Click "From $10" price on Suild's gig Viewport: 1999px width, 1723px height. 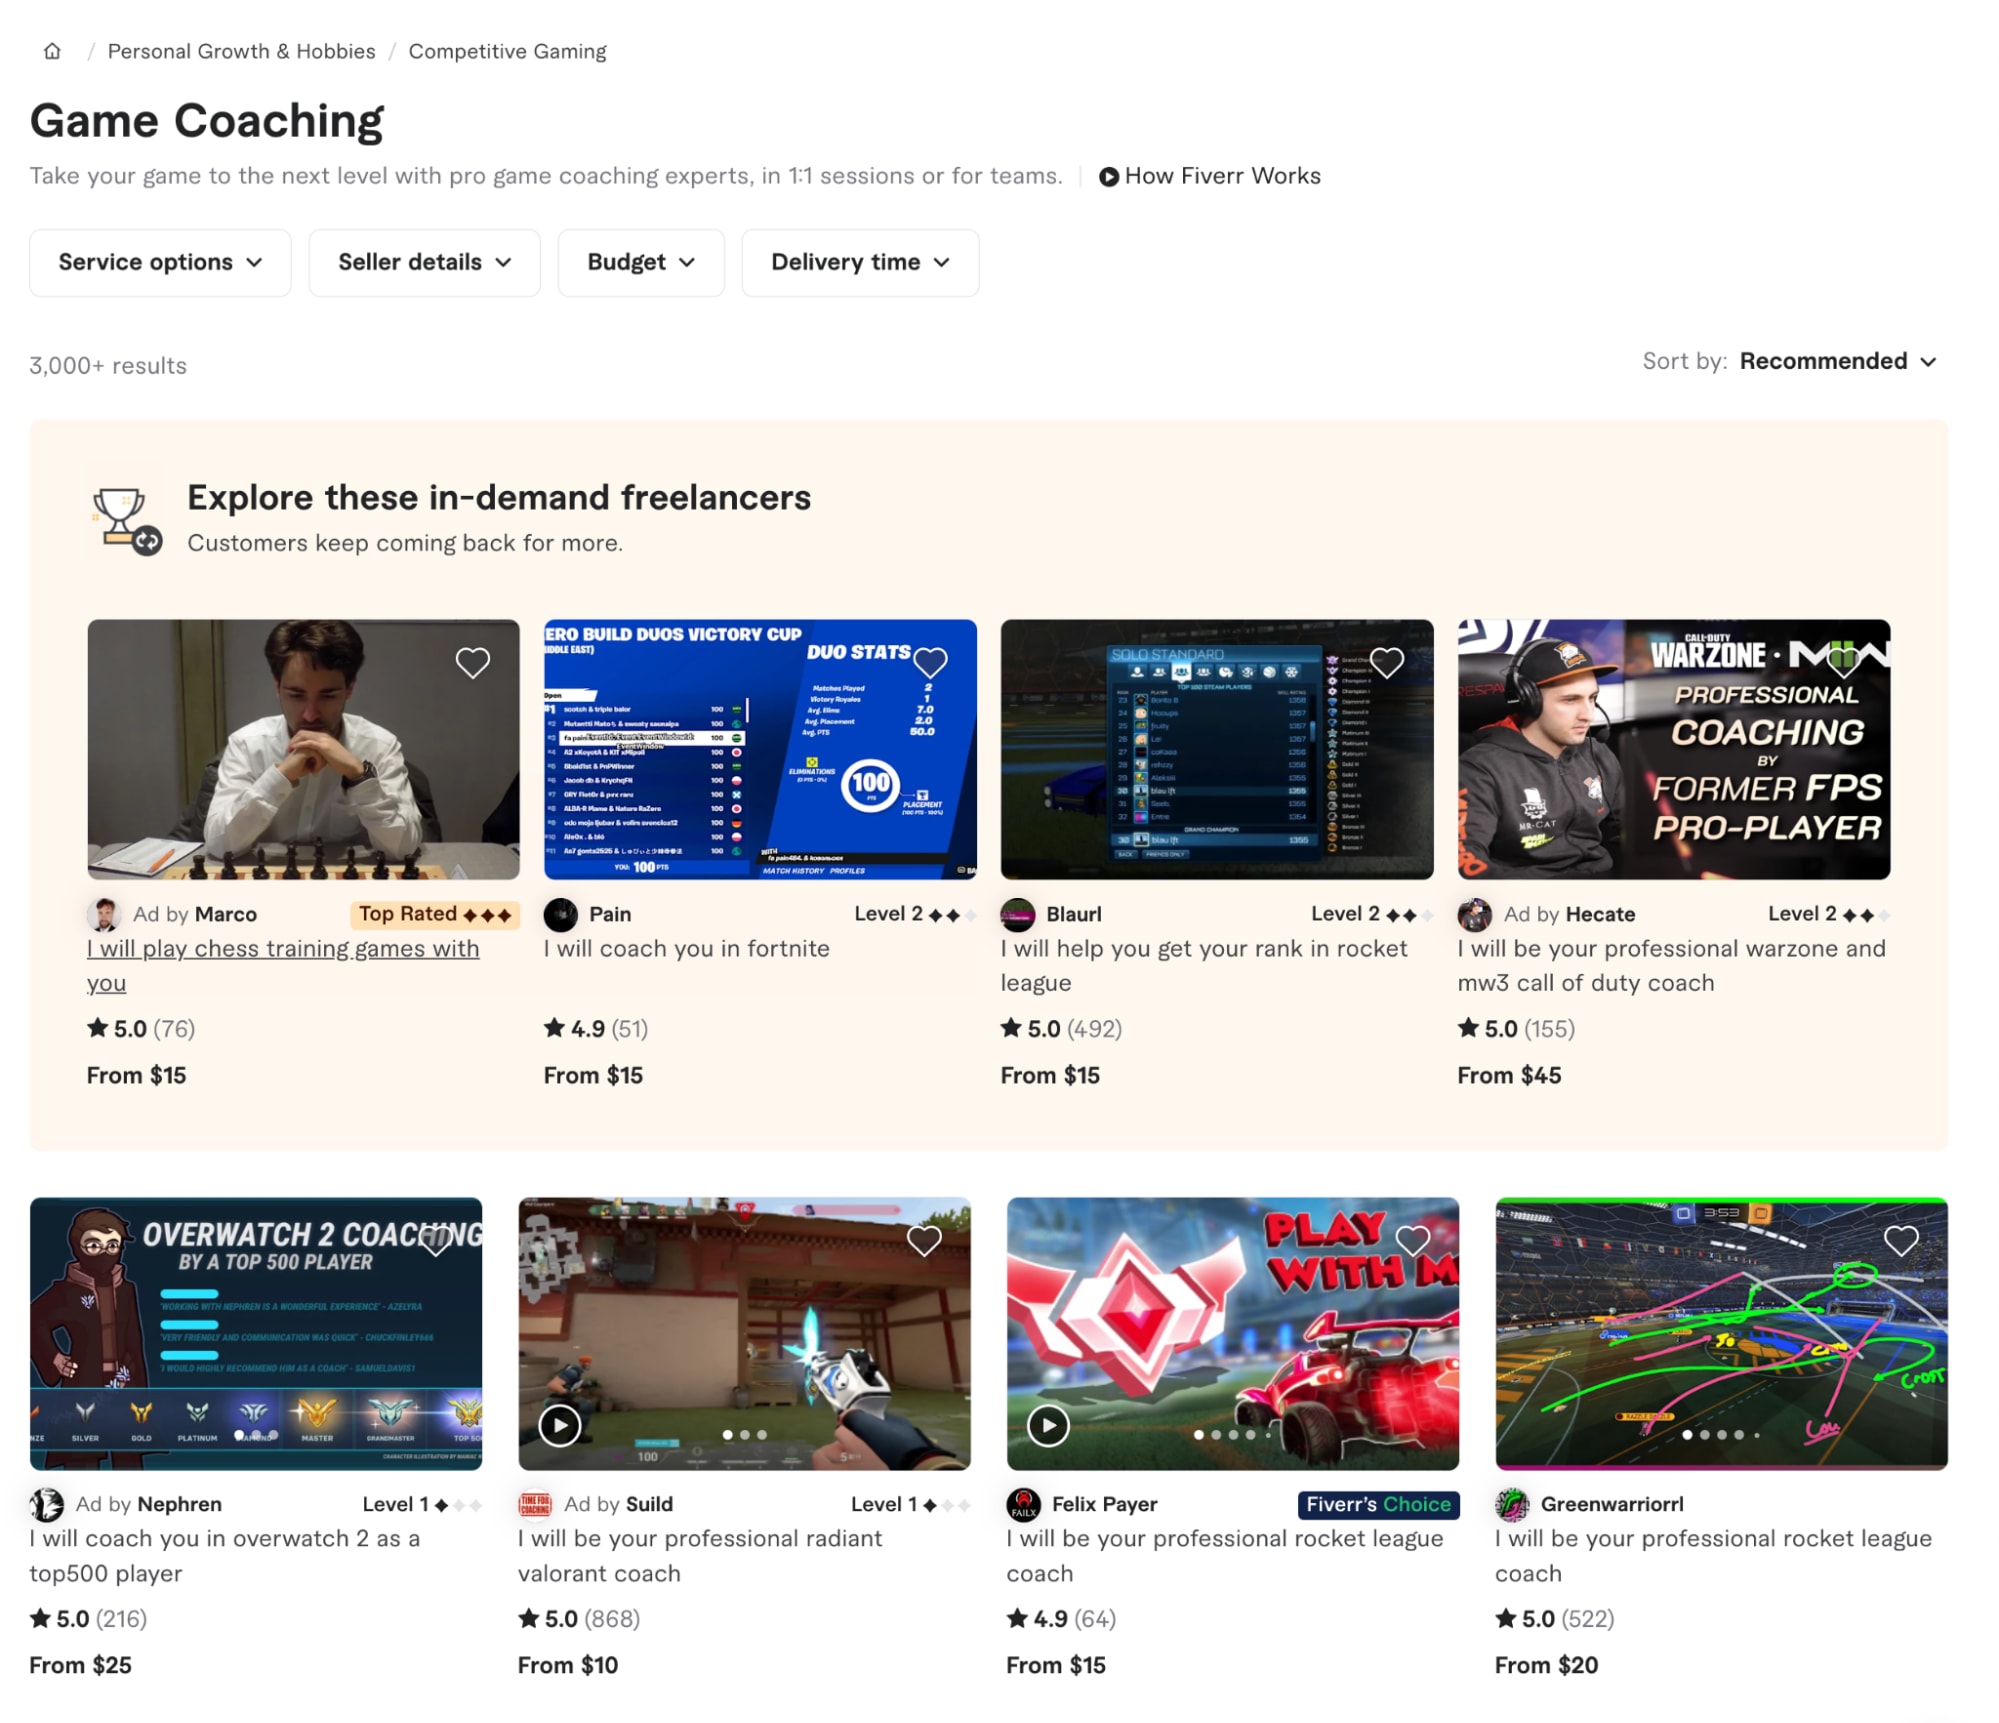(568, 1665)
